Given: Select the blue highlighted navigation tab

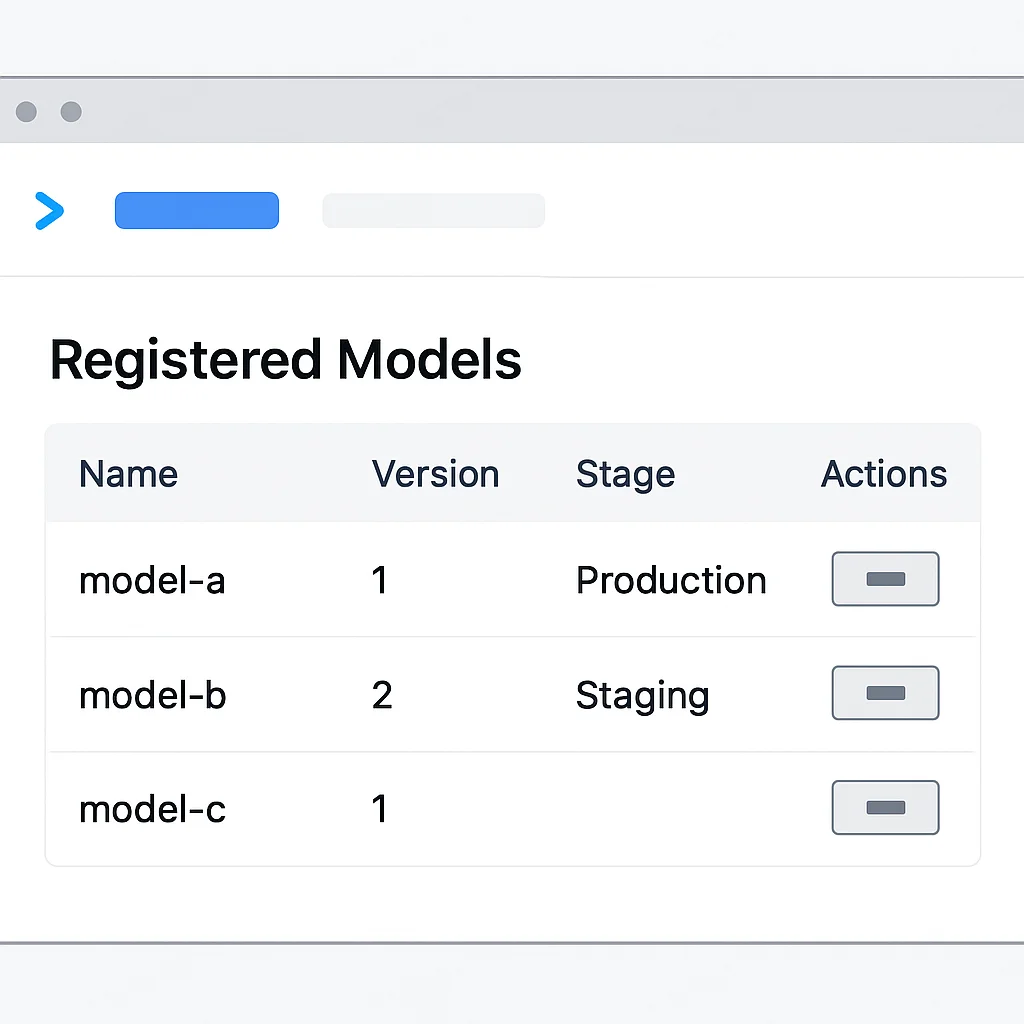Looking at the screenshot, I should [x=197, y=210].
